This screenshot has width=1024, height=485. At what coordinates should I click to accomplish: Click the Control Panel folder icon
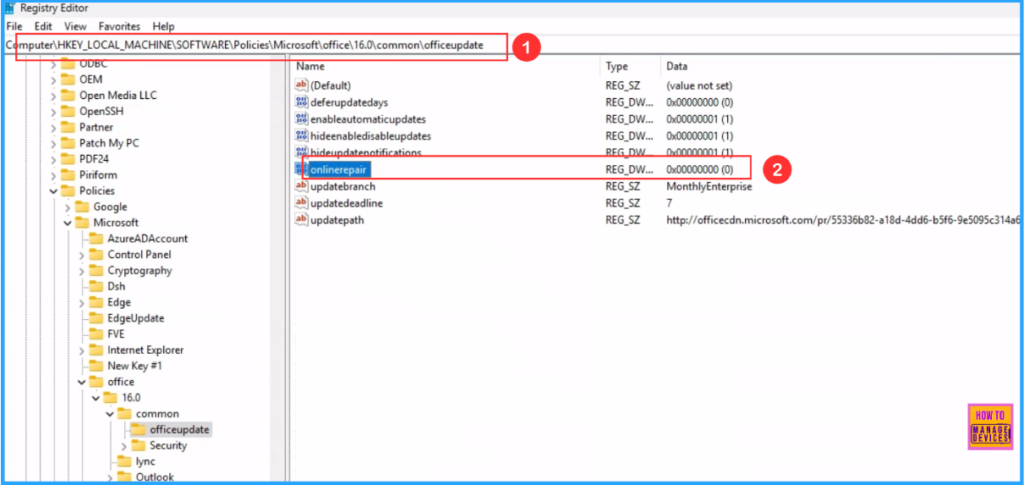tap(96, 255)
